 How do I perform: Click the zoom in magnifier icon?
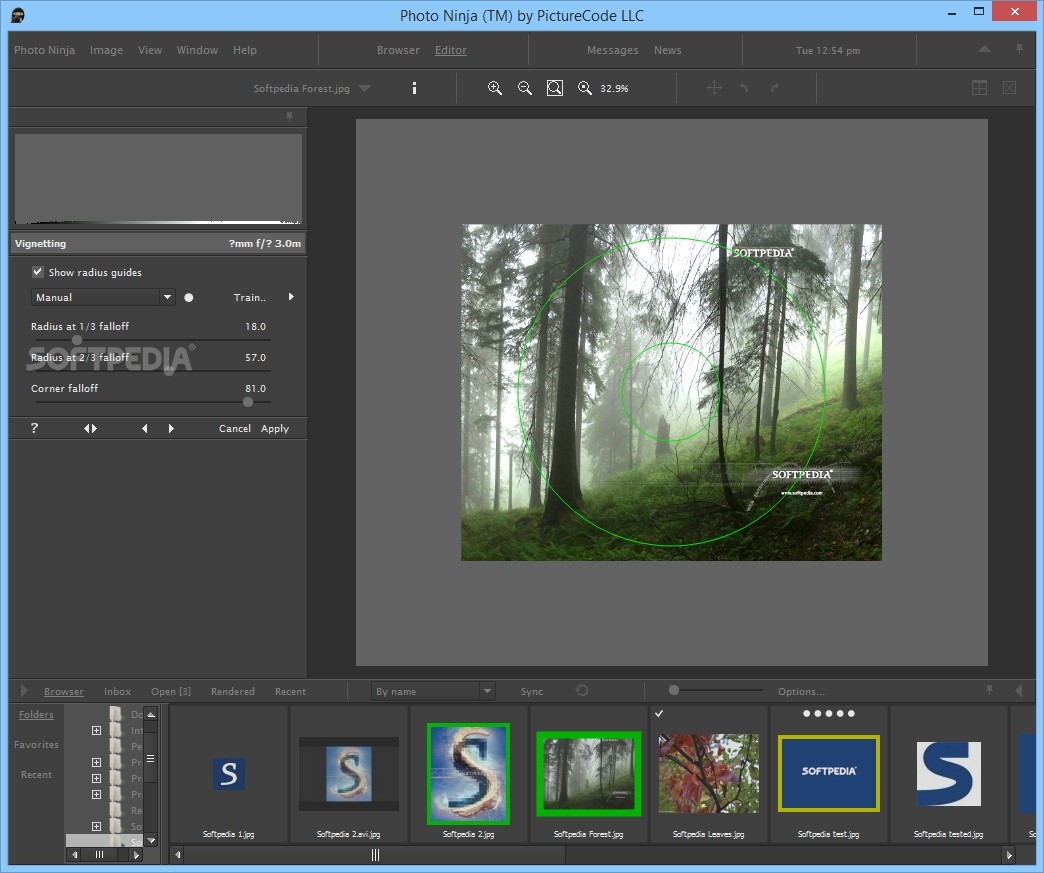click(495, 88)
